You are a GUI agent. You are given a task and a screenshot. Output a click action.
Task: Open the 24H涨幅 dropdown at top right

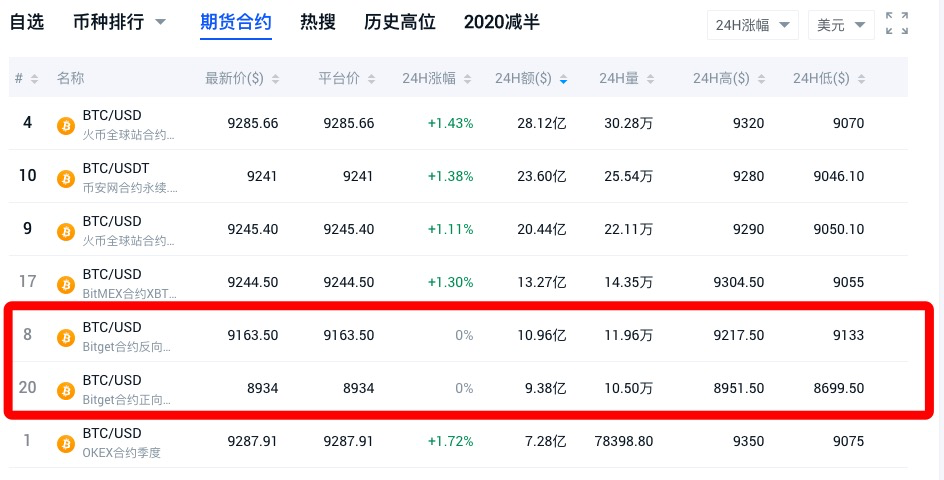(x=753, y=25)
